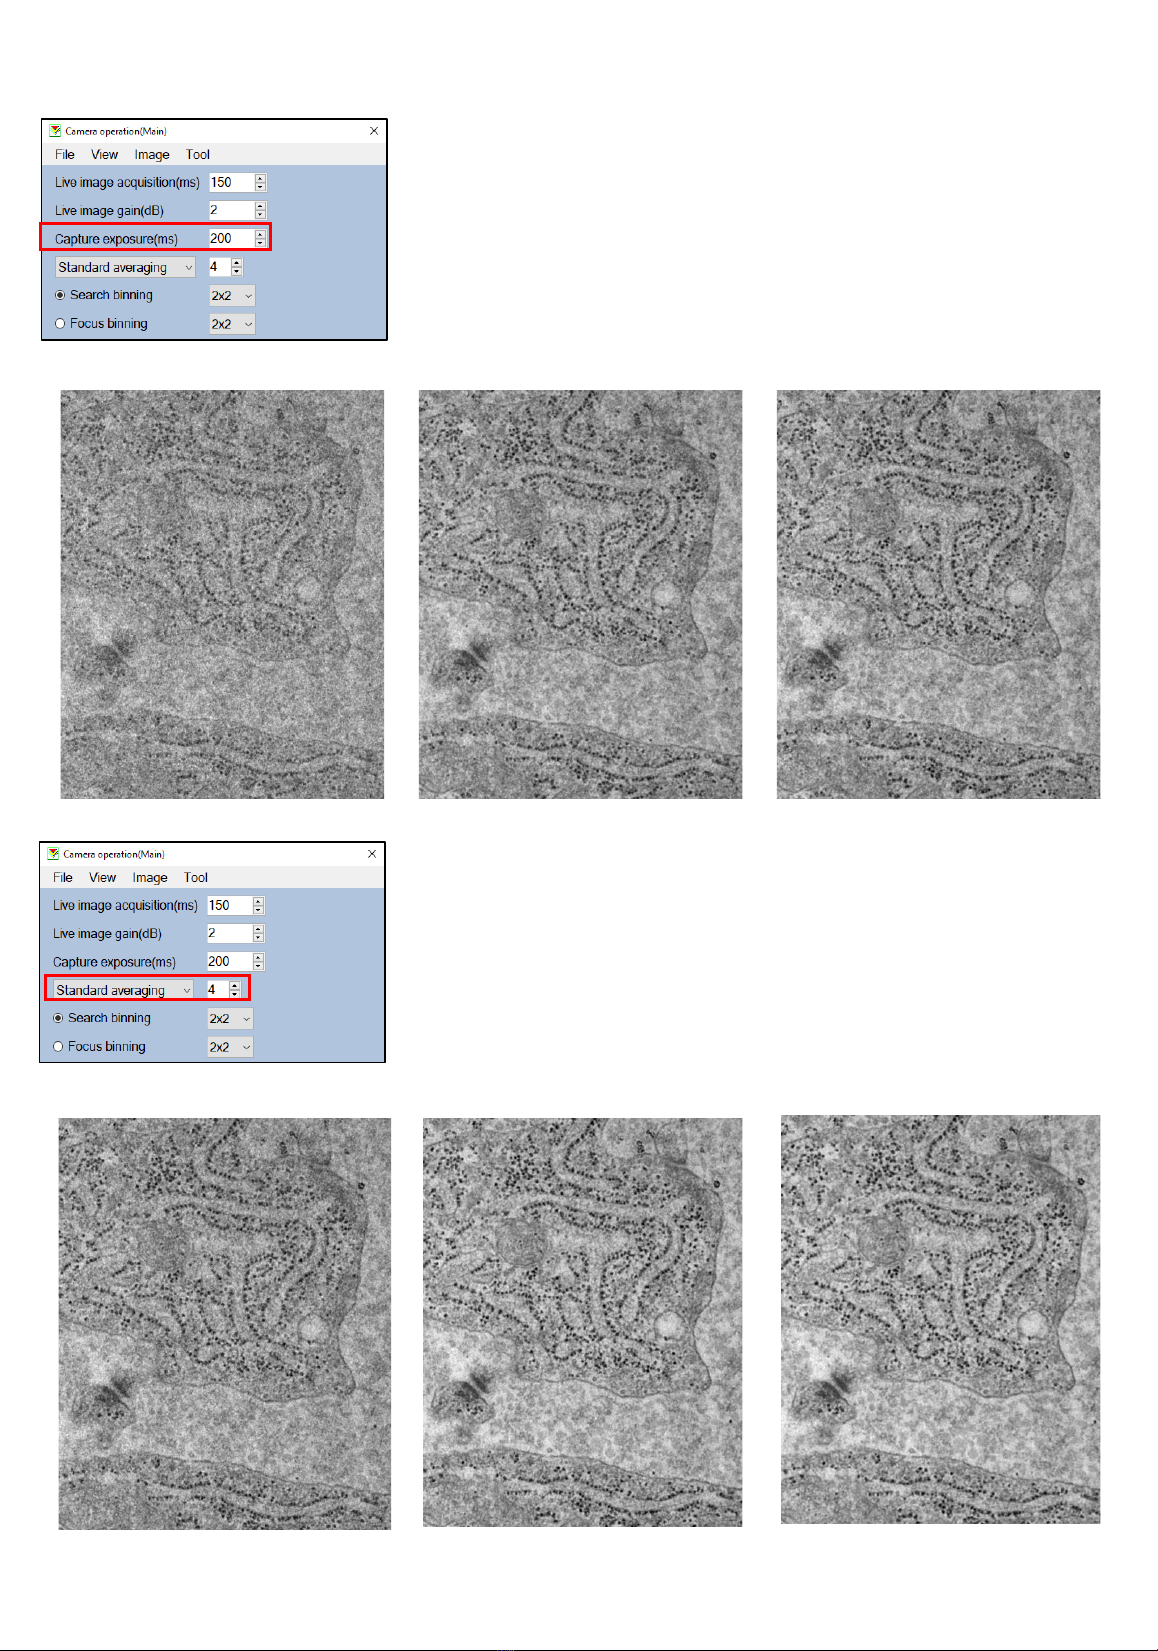Viewport: 1158px width, 1651px height.
Task: Expand Standard averaging dropdown in lower window
Action: pyautogui.click(x=123, y=990)
